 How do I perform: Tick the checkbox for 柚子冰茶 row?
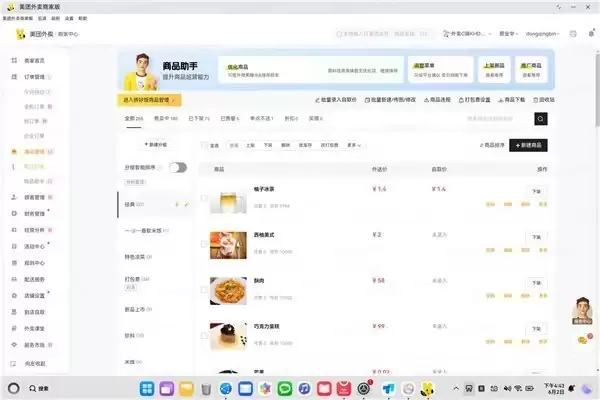pyautogui.click(x=204, y=198)
